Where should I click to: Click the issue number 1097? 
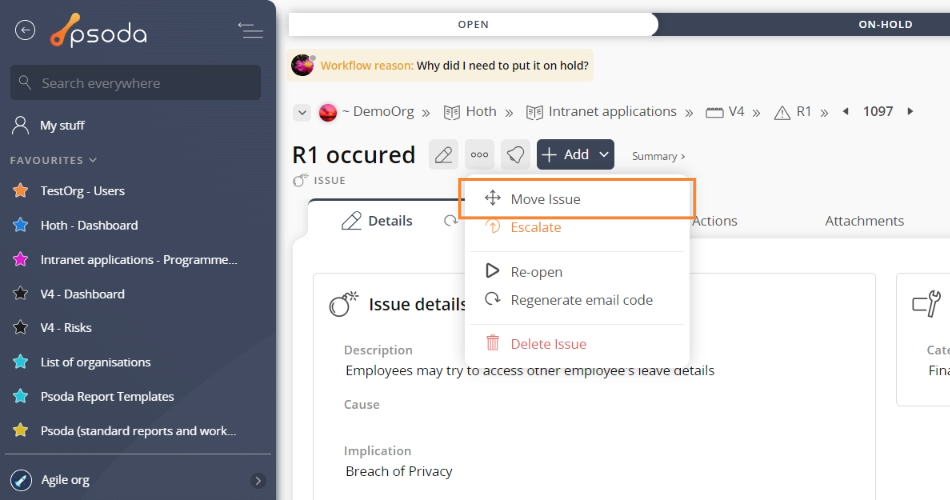(x=878, y=112)
